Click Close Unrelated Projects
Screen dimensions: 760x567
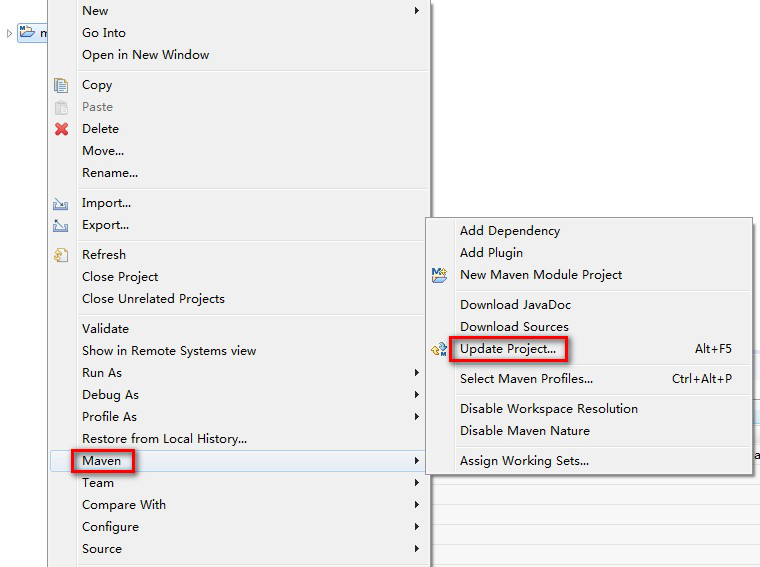tap(153, 299)
